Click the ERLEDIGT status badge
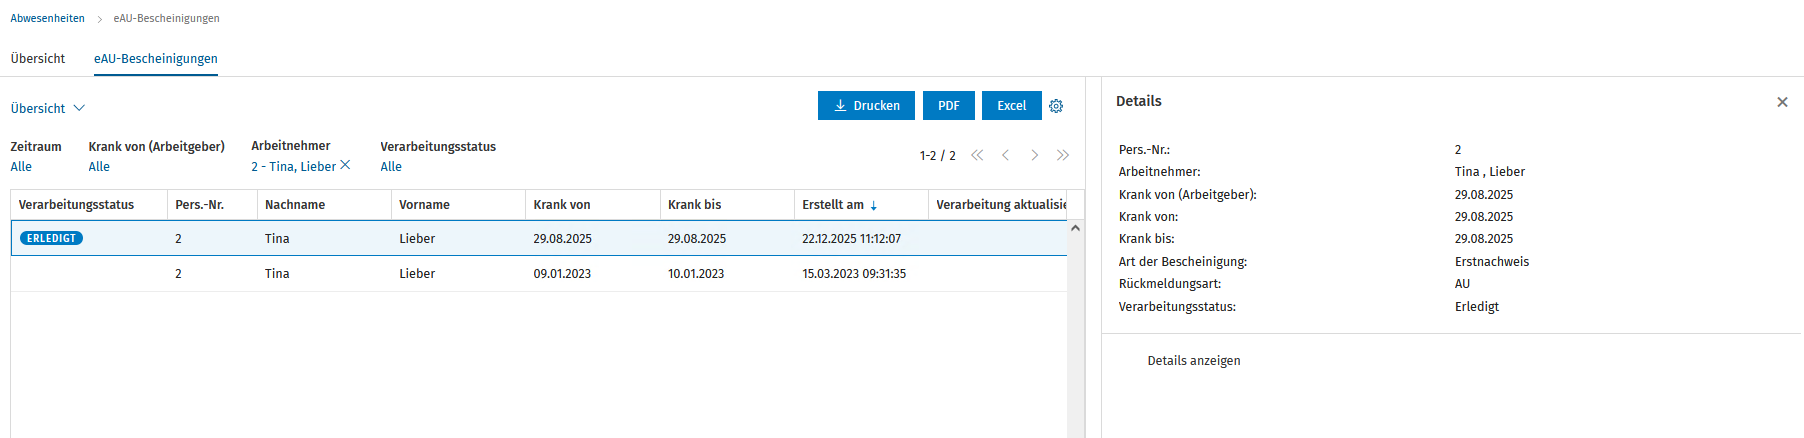The image size is (1804, 438). [x=51, y=238]
